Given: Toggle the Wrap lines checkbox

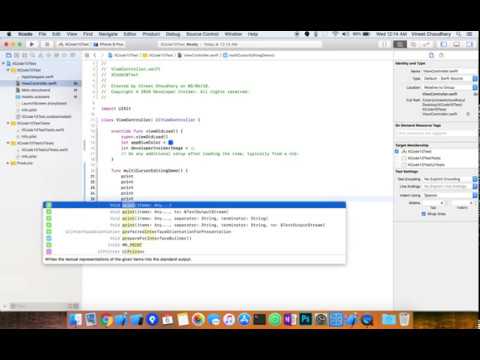Looking at the screenshot, I should pos(424,214).
